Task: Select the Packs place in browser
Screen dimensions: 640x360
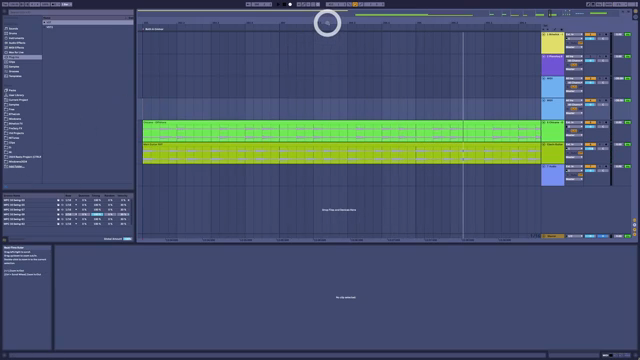Action: tap(13, 90)
